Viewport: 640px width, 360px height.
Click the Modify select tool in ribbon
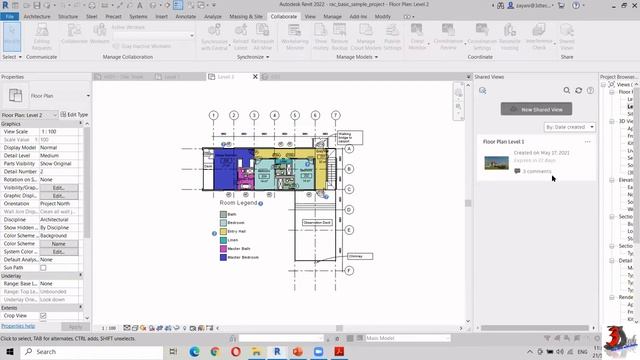click(x=12, y=37)
